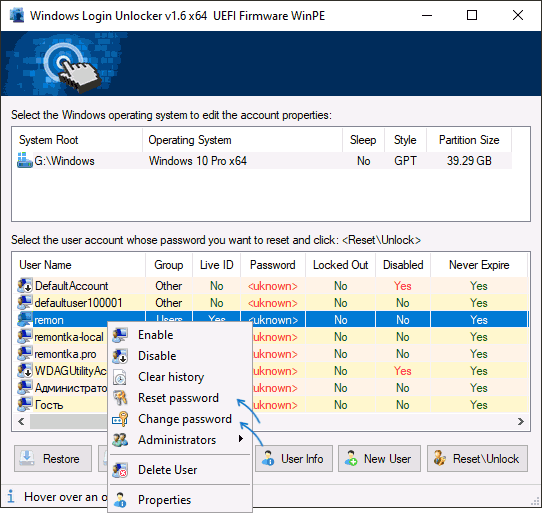Click the Clear history clock icon
The width and height of the screenshot is (542, 513).
click(x=120, y=377)
